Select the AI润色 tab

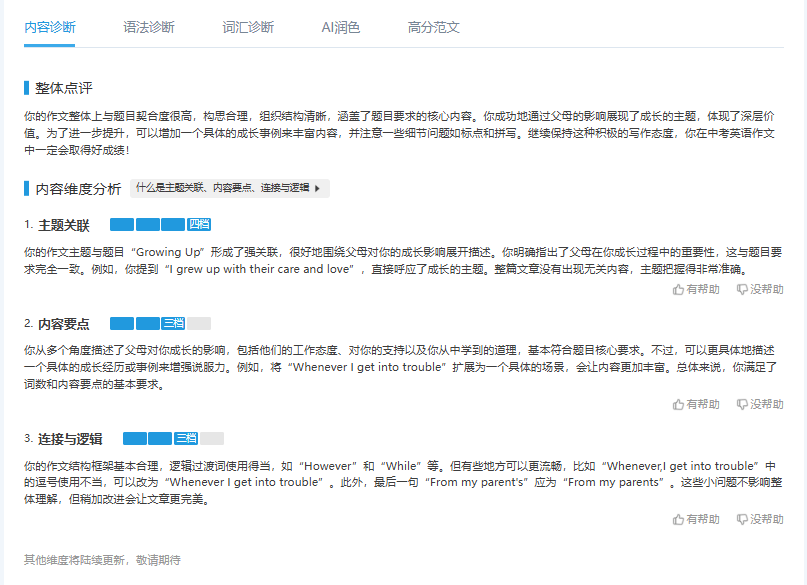point(340,27)
